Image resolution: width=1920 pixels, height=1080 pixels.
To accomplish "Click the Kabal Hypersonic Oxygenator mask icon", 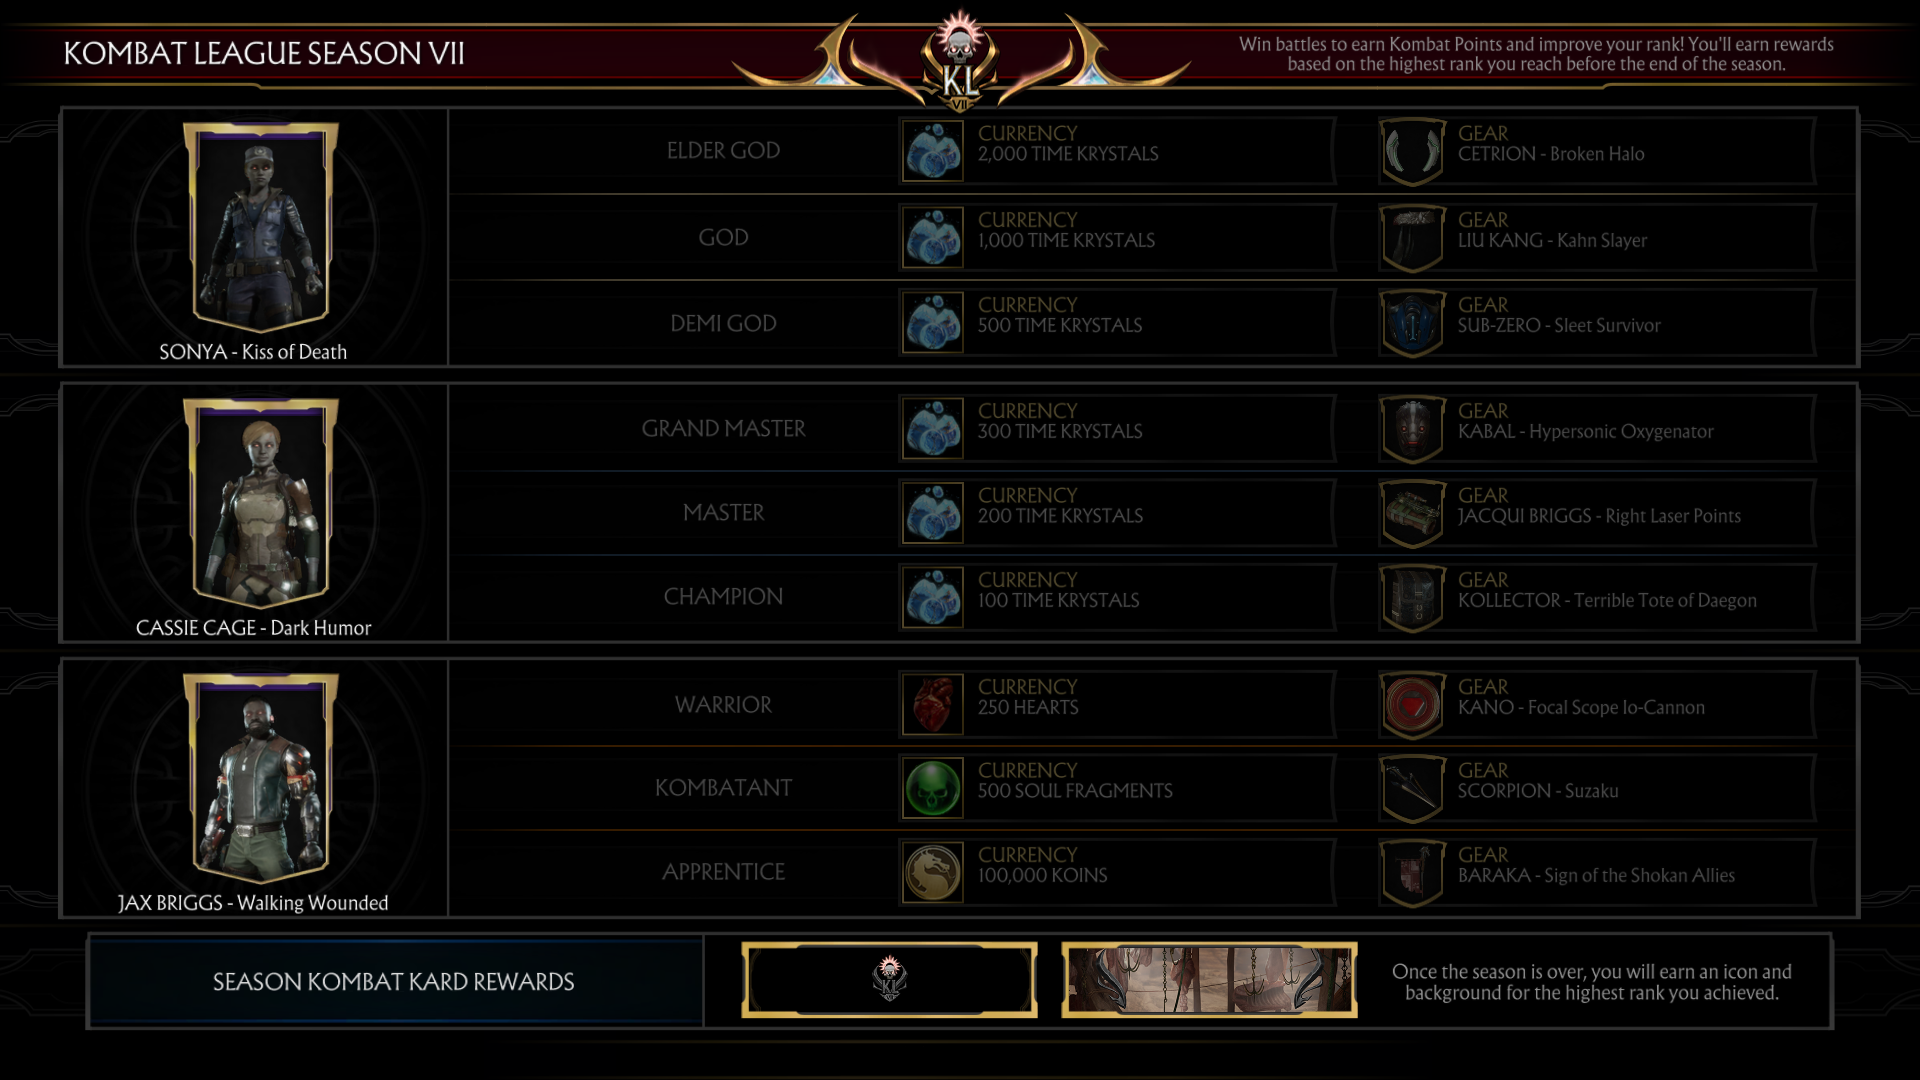I will click(x=1412, y=429).
